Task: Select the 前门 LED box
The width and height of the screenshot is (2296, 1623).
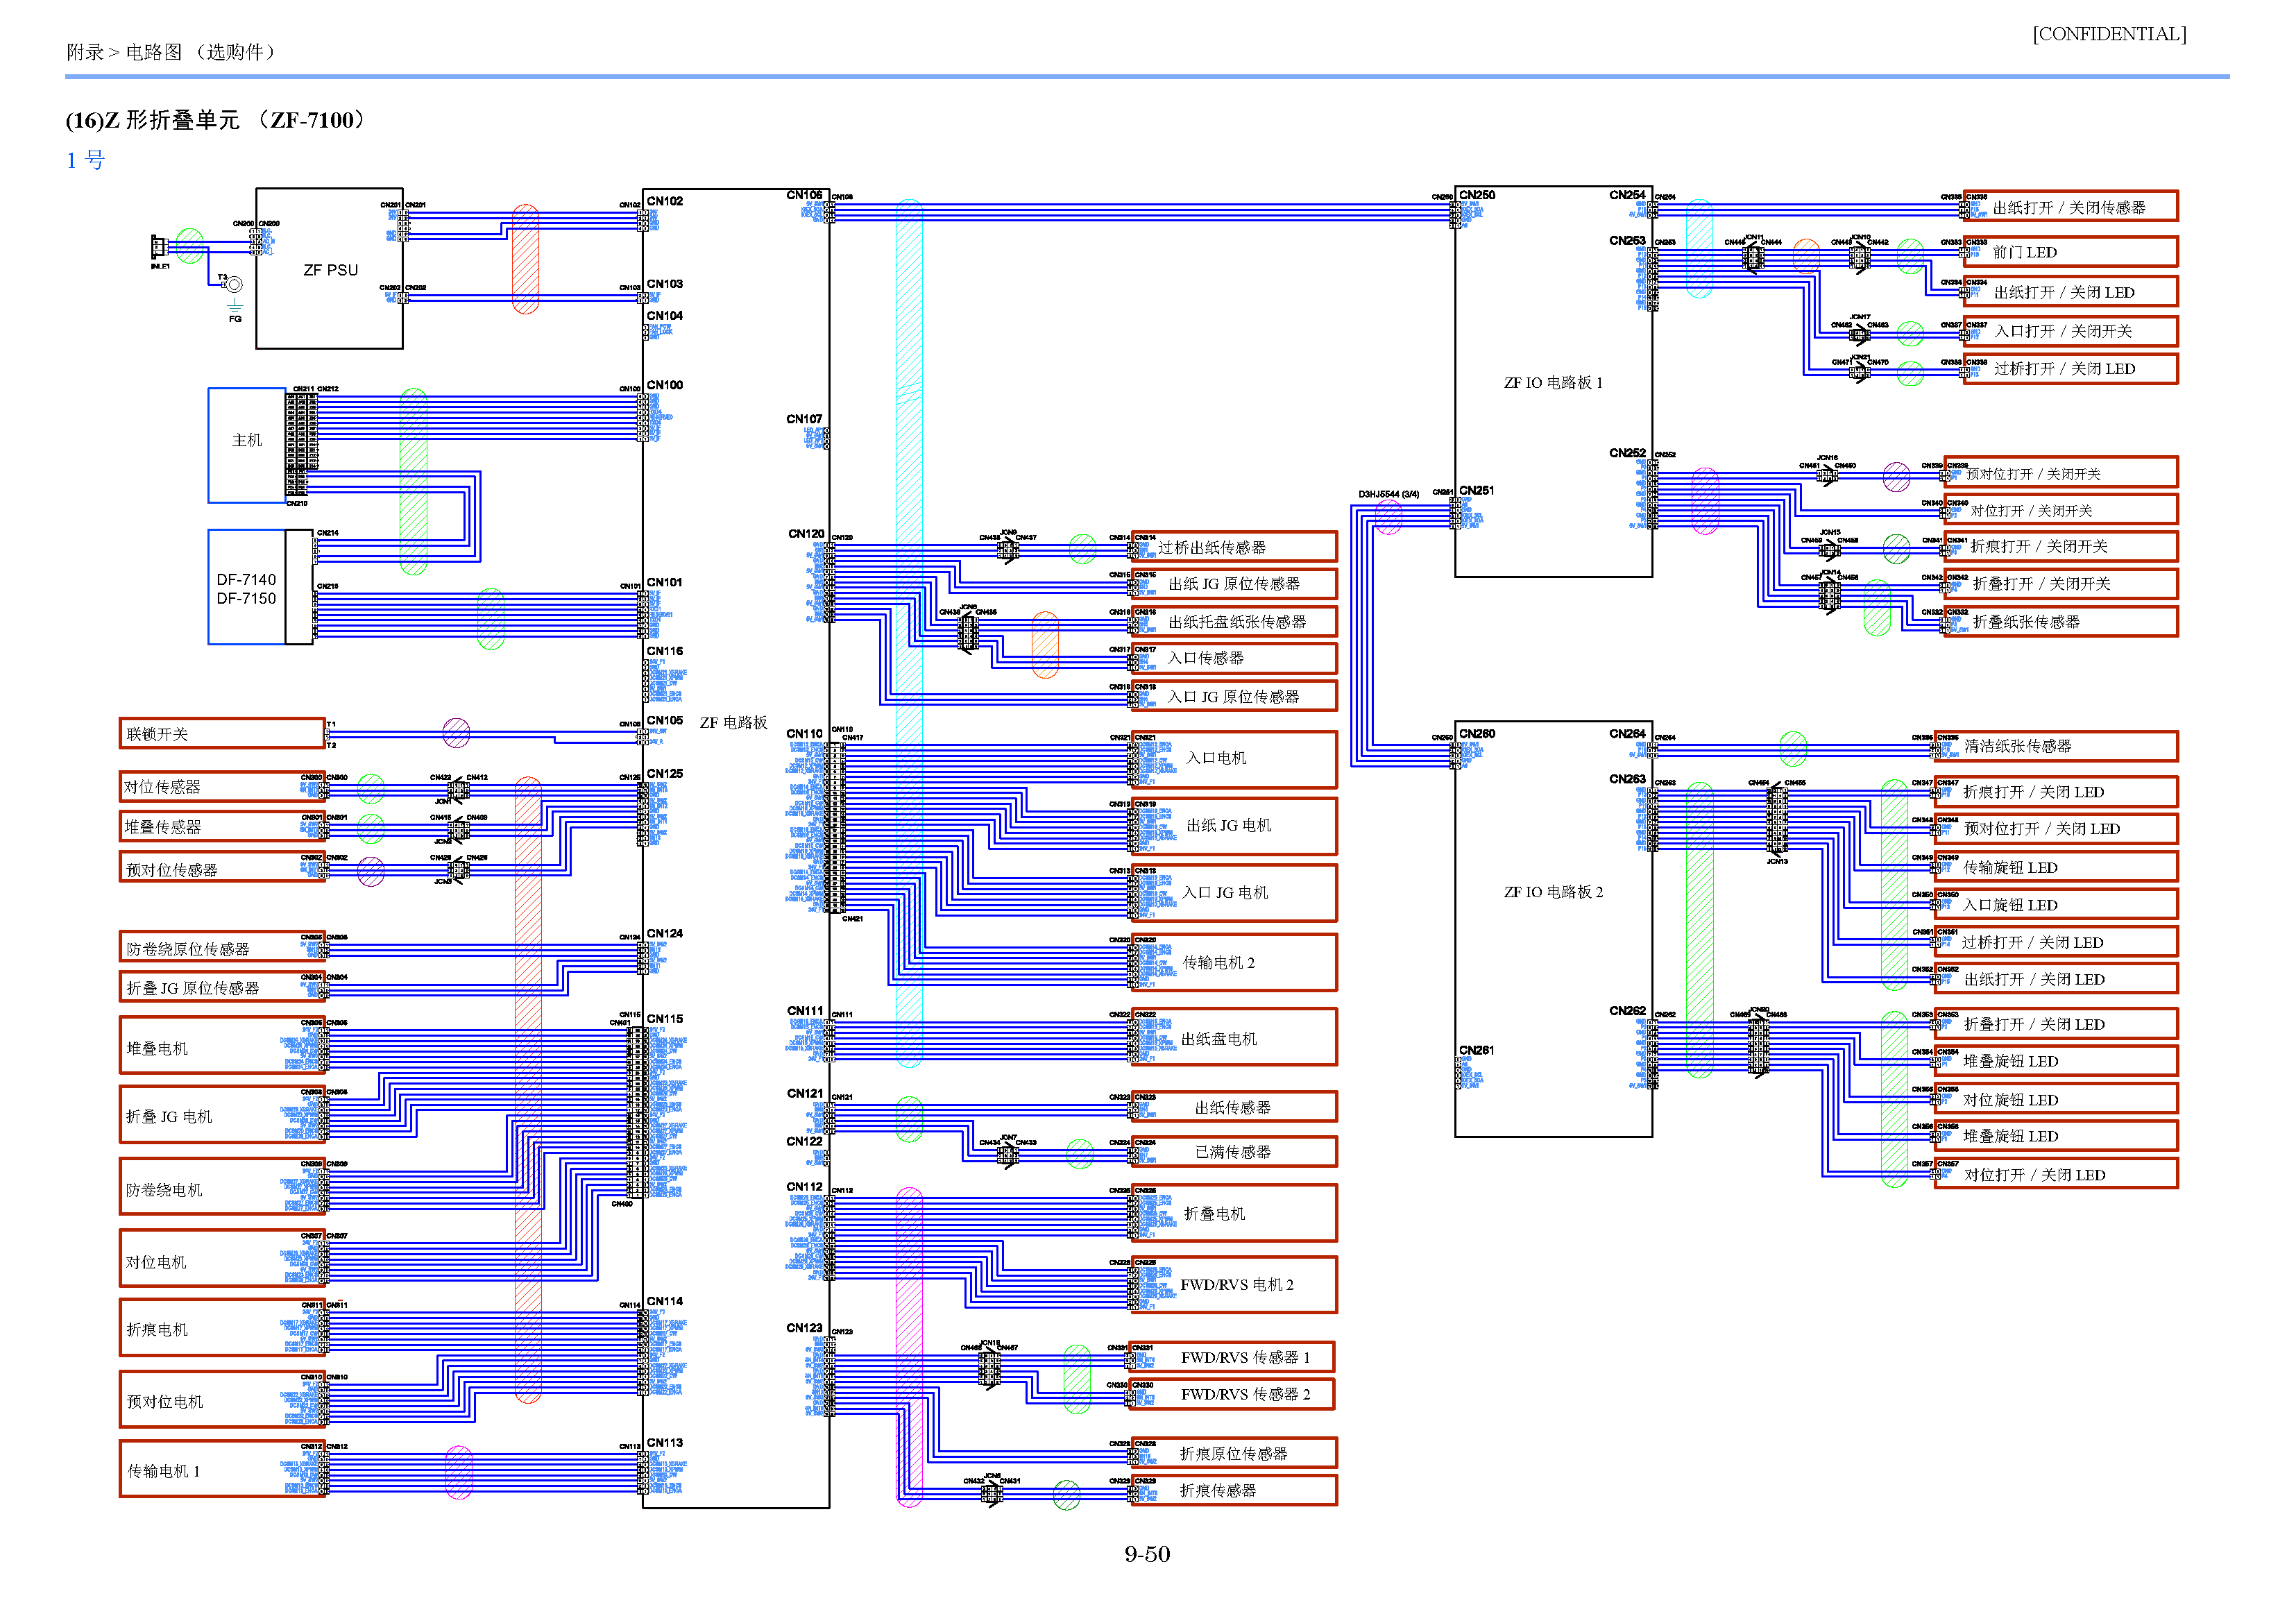Action: pyautogui.click(x=2070, y=251)
